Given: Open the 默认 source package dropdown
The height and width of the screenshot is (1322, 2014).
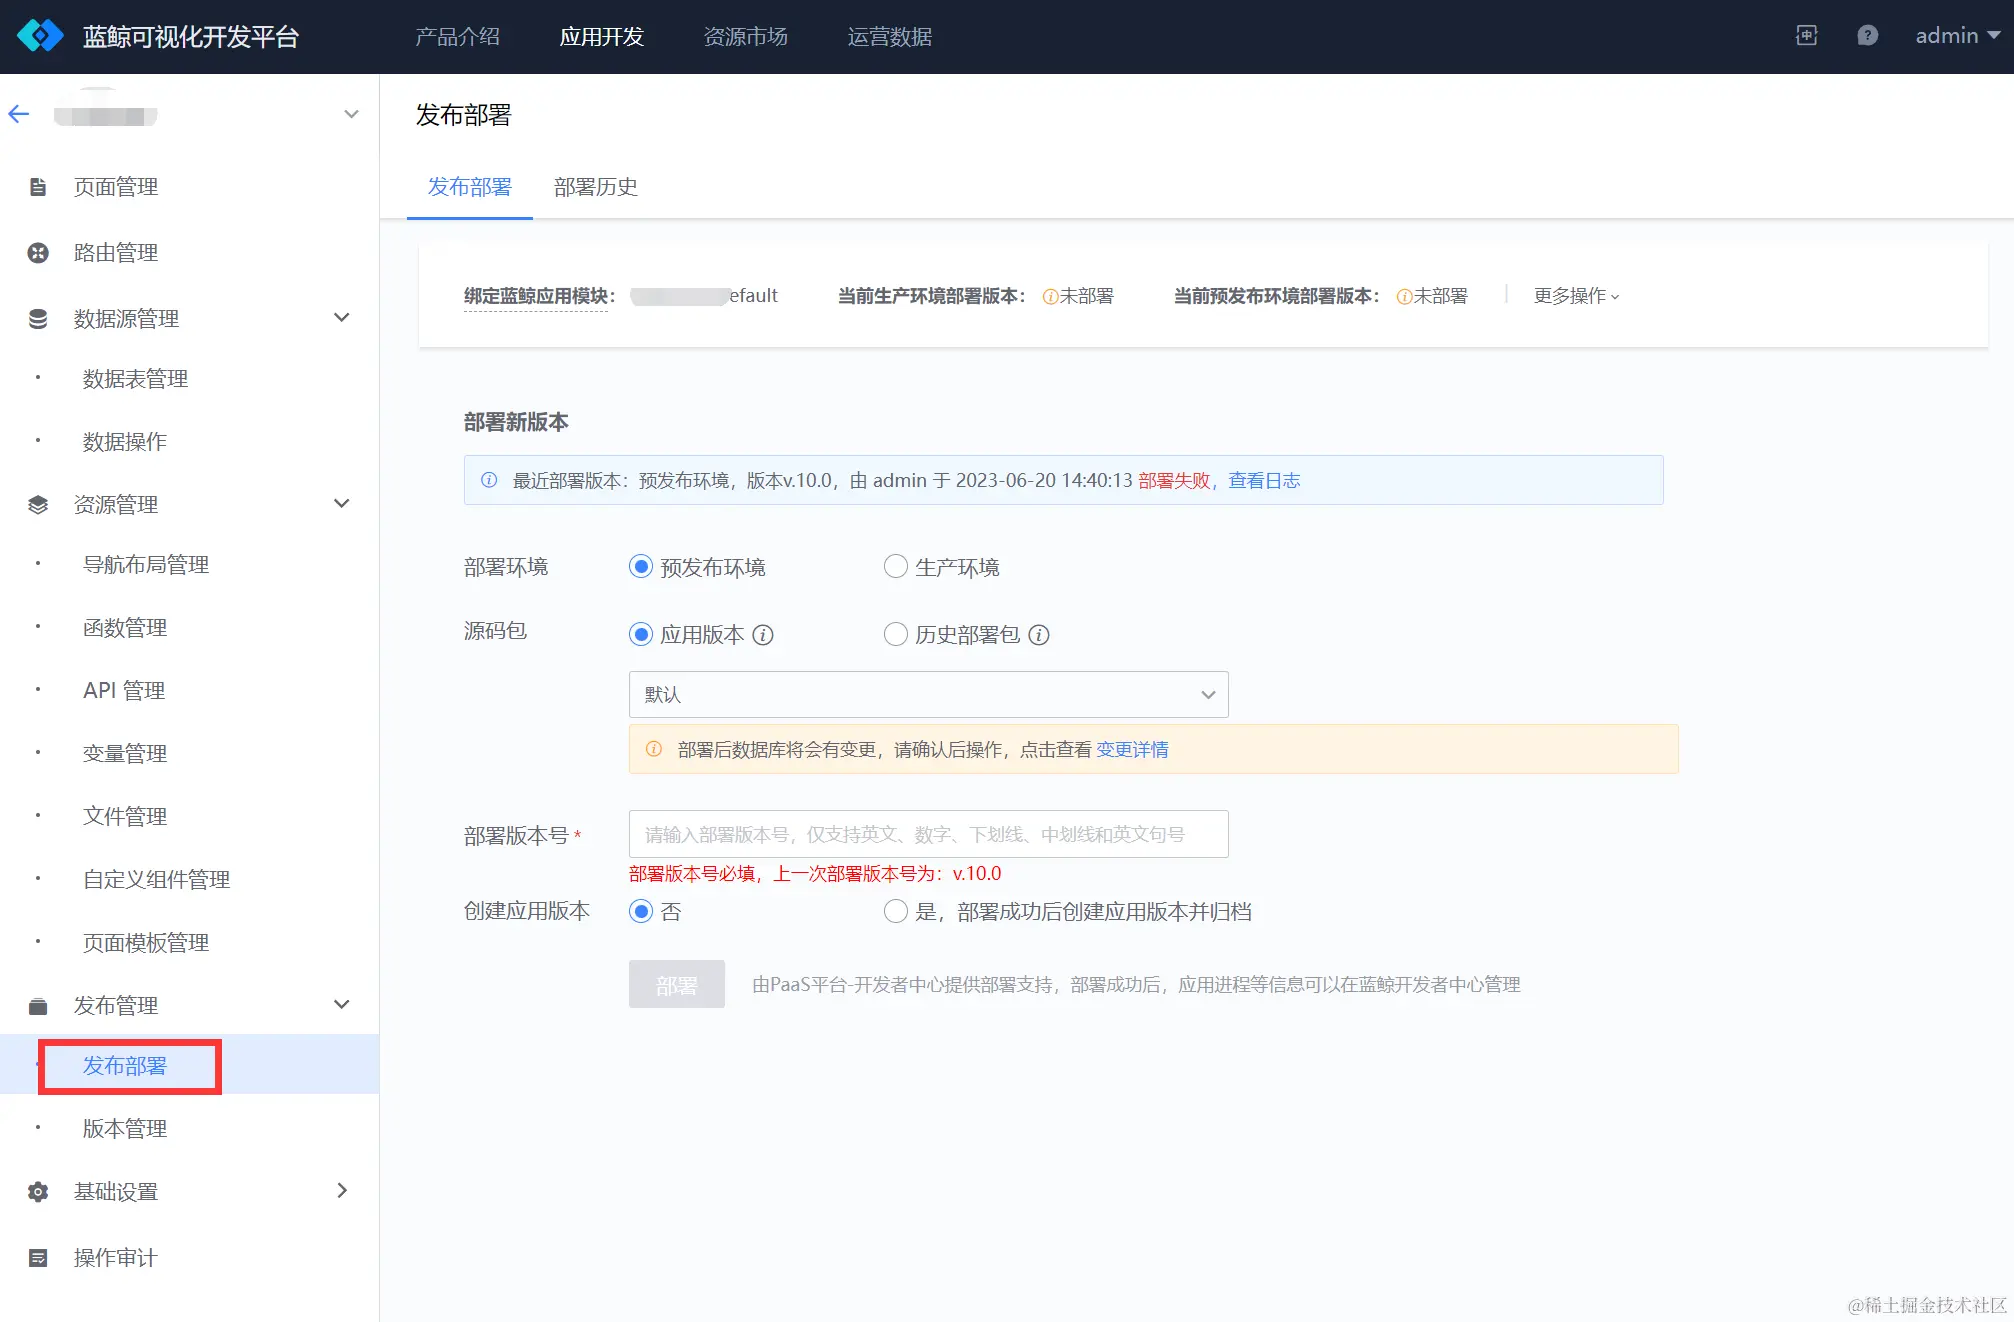Looking at the screenshot, I should point(927,694).
